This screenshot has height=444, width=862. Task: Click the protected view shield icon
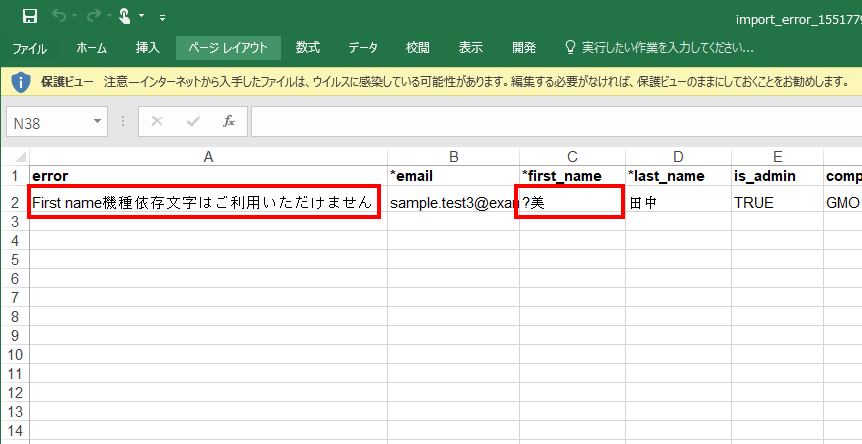20,80
